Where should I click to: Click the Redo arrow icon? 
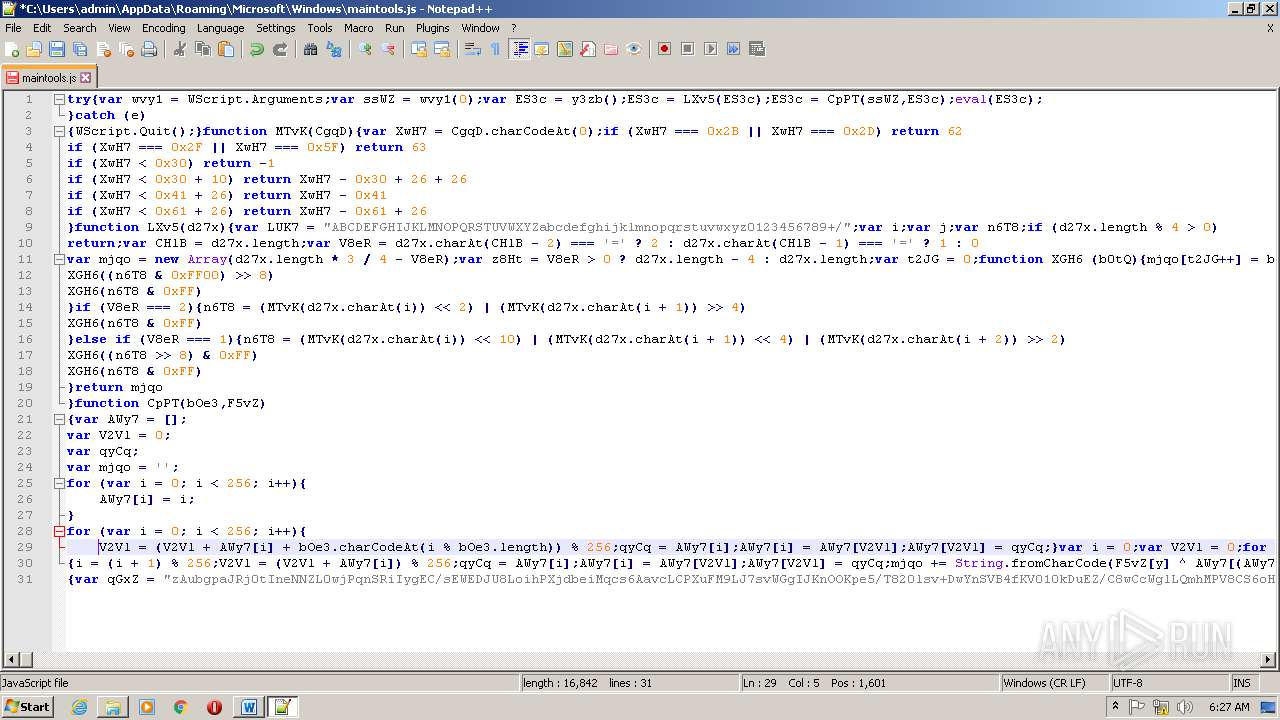click(x=280, y=49)
